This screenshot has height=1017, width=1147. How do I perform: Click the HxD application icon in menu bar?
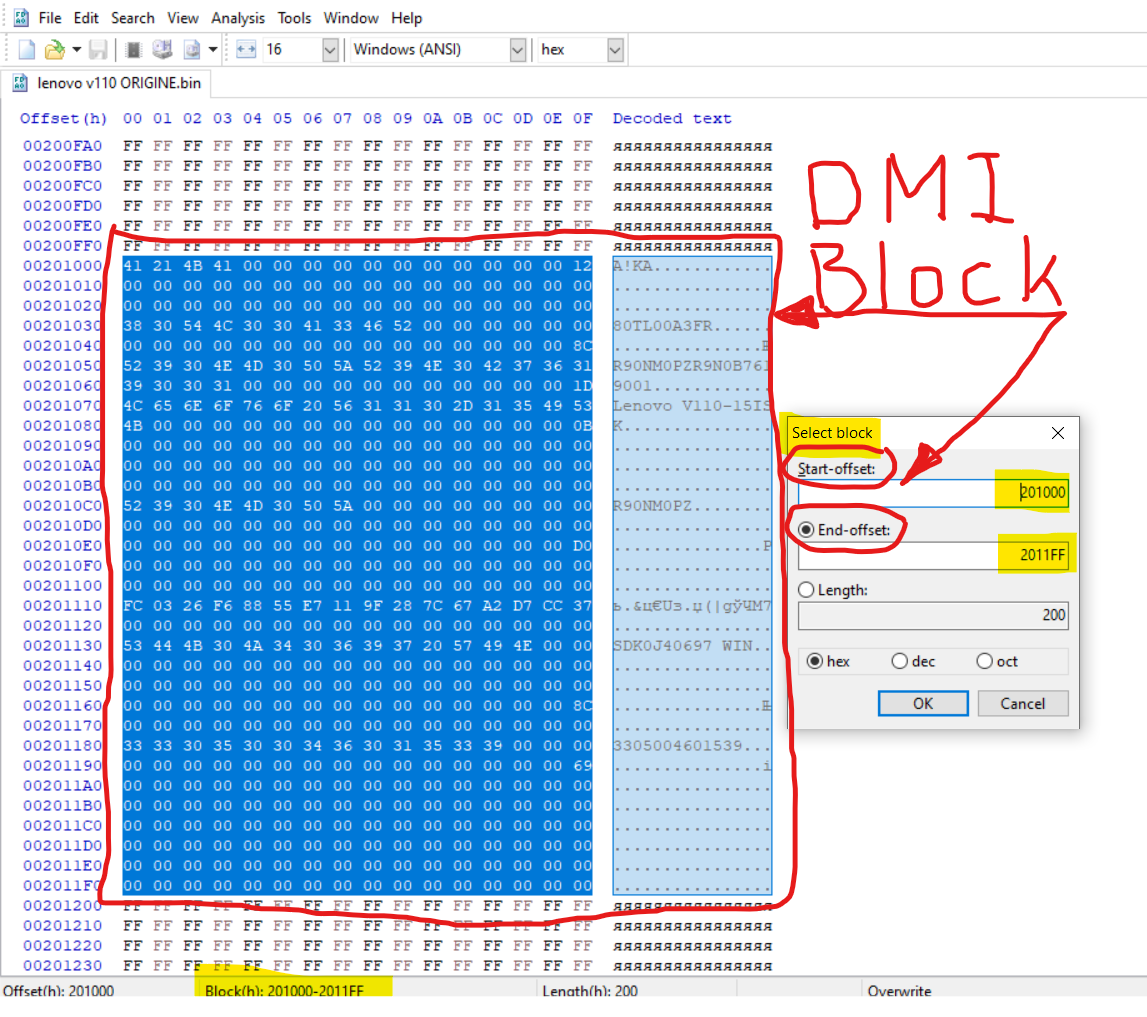tap(21, 18)
